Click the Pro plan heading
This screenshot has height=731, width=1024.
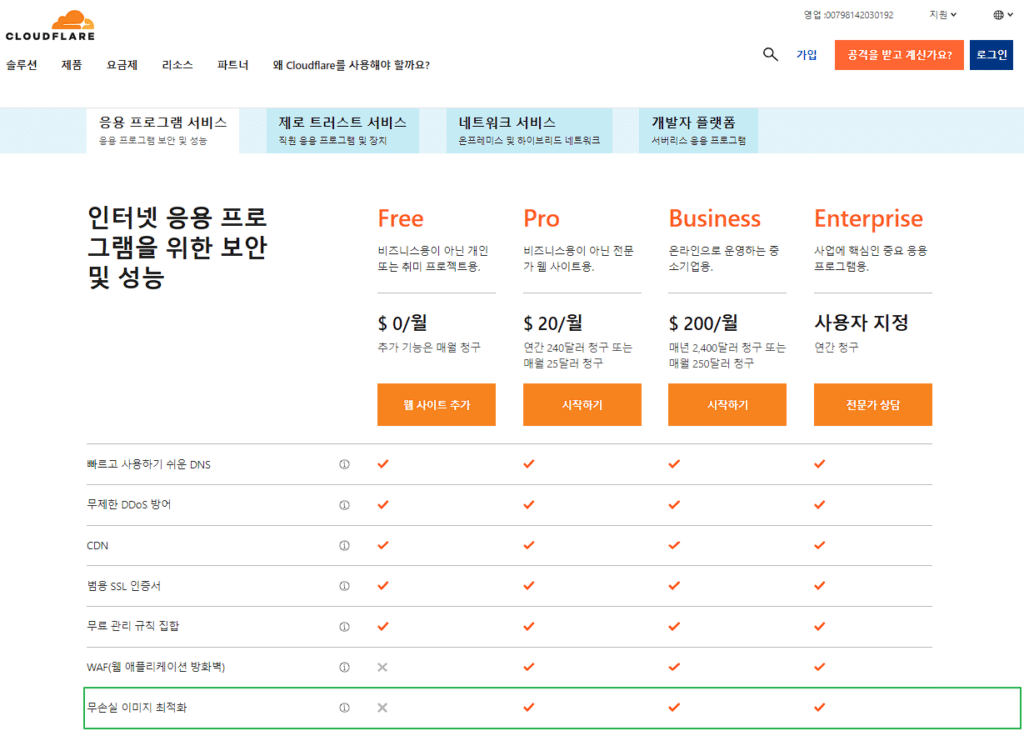[x=541, y=218]
